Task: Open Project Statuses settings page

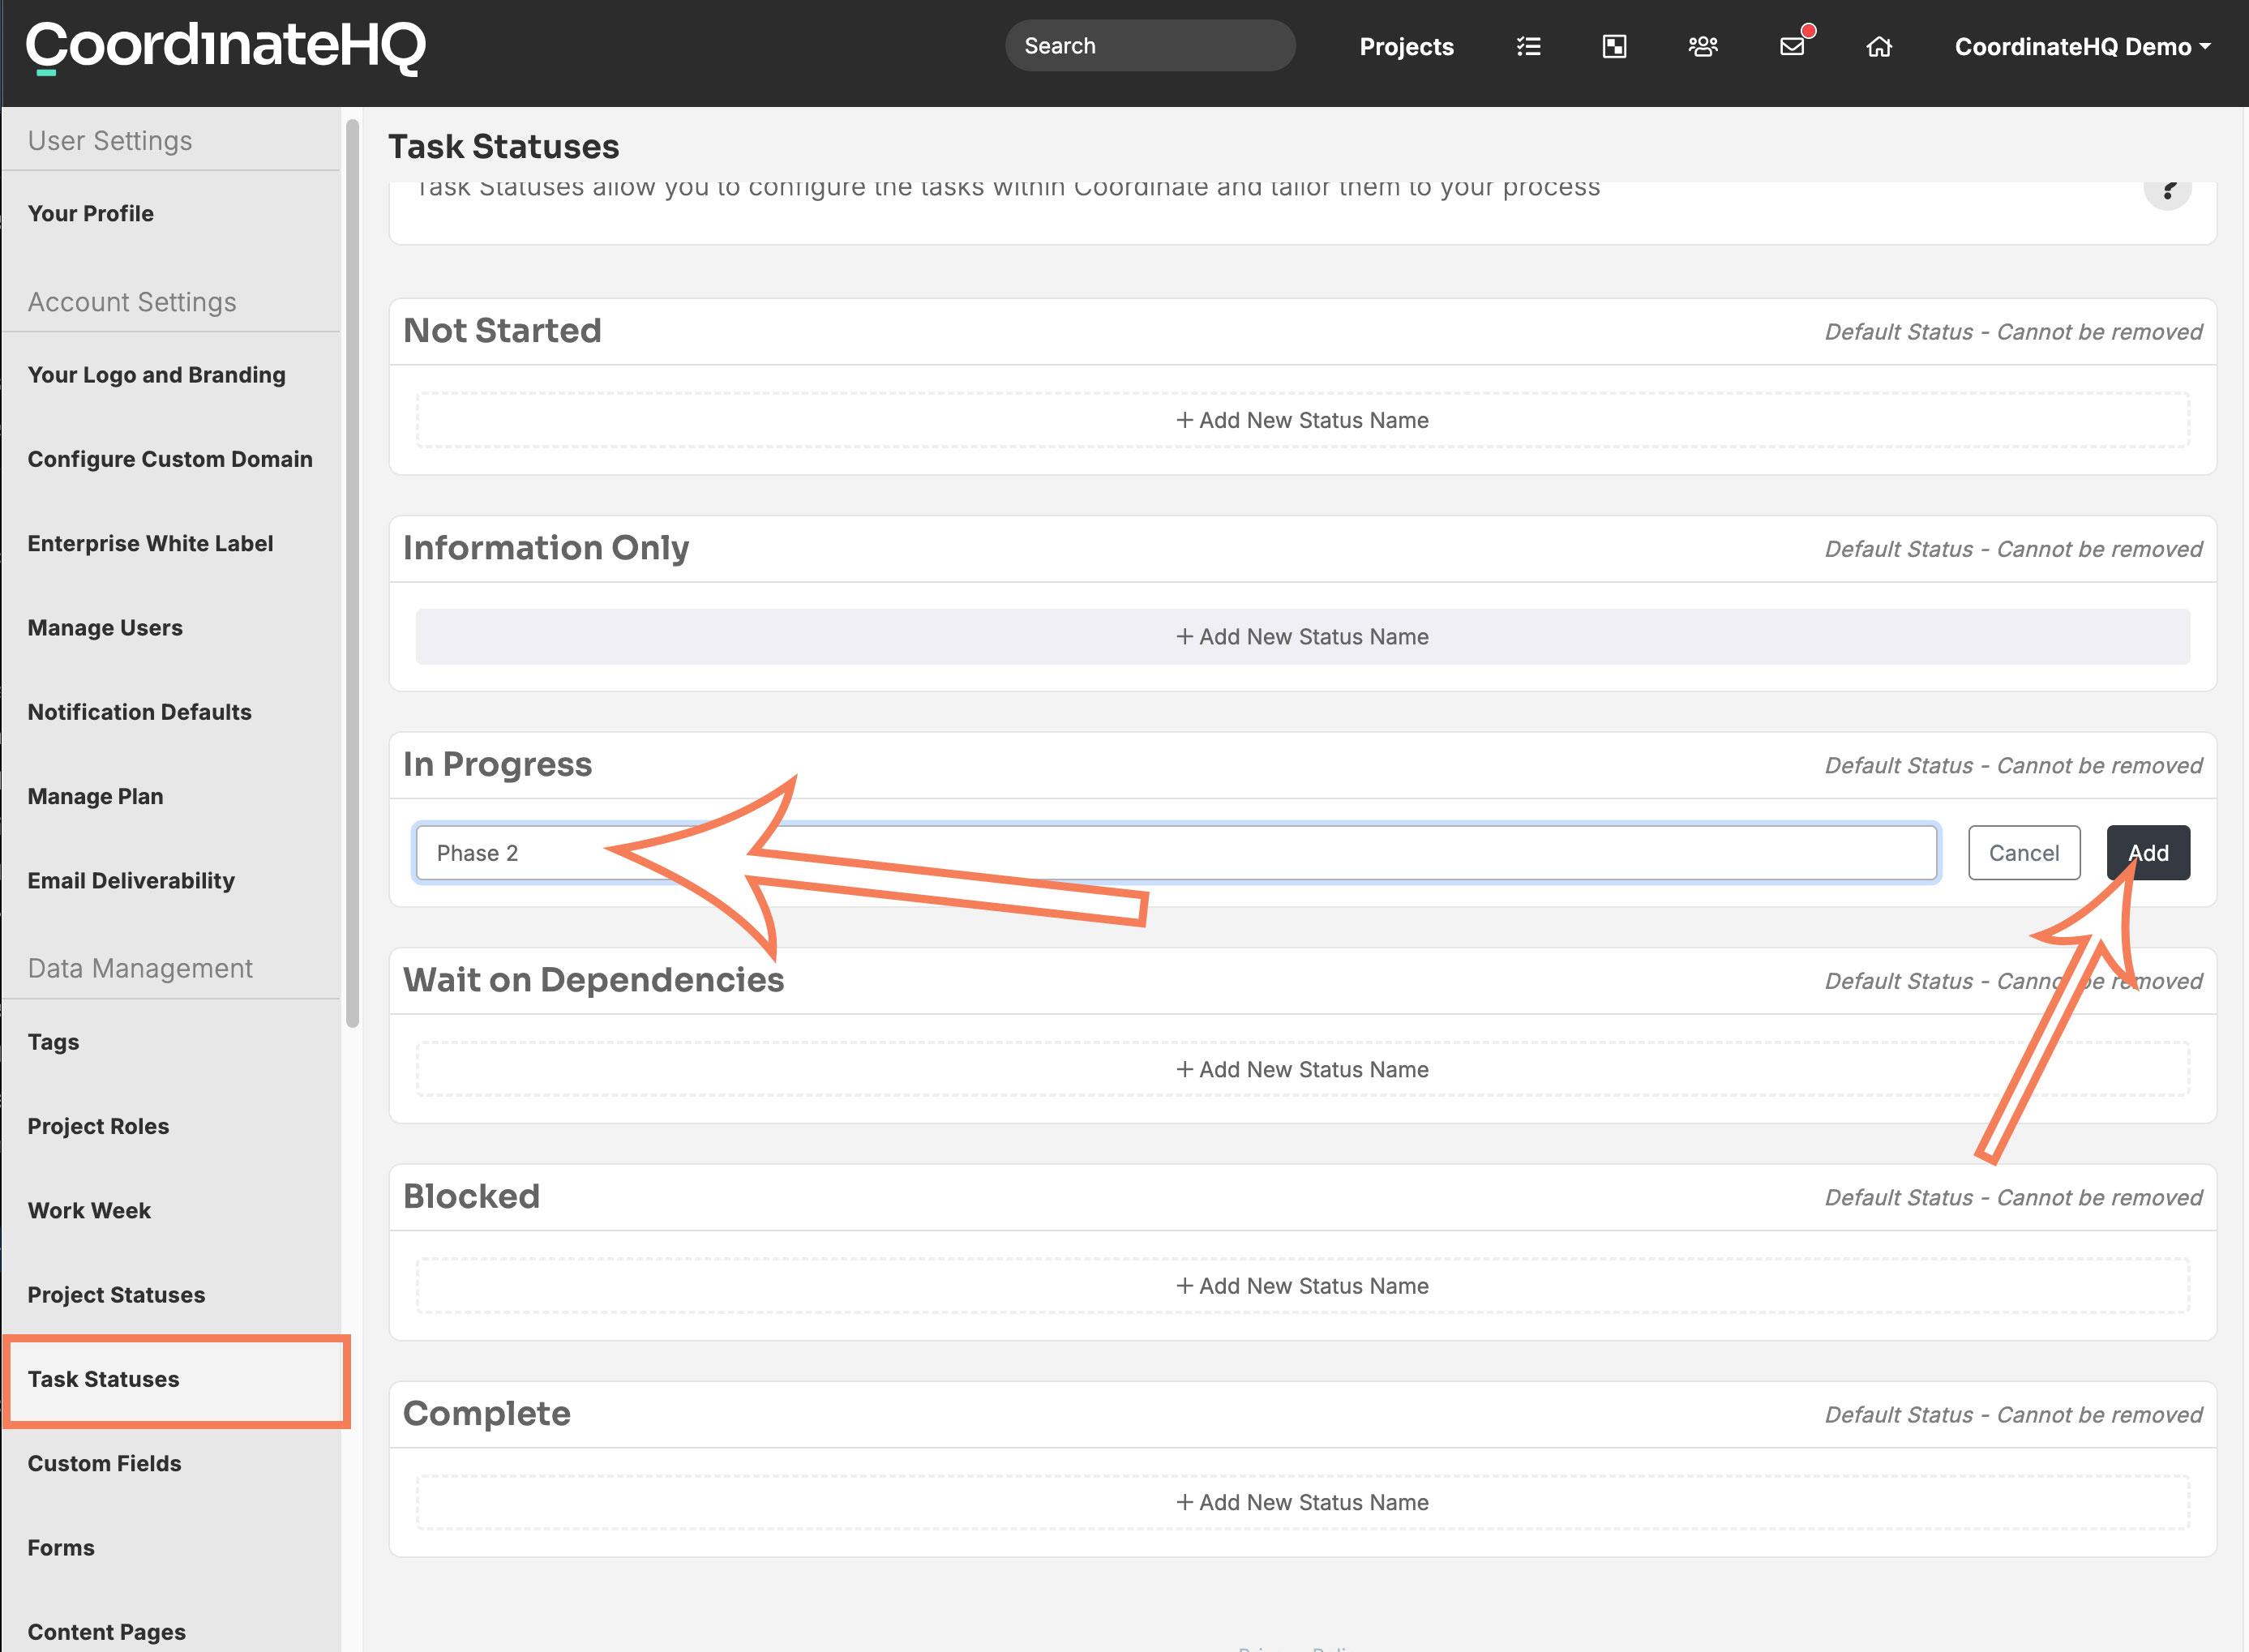Action: [x=116, y=1295]
